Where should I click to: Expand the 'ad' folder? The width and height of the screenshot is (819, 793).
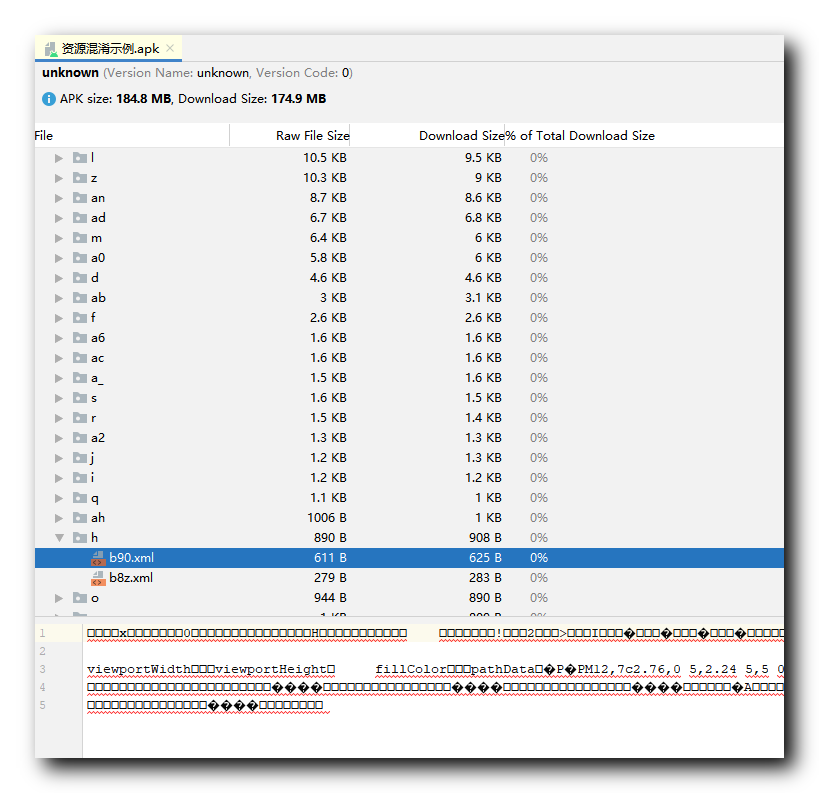[x=59, y=218]
